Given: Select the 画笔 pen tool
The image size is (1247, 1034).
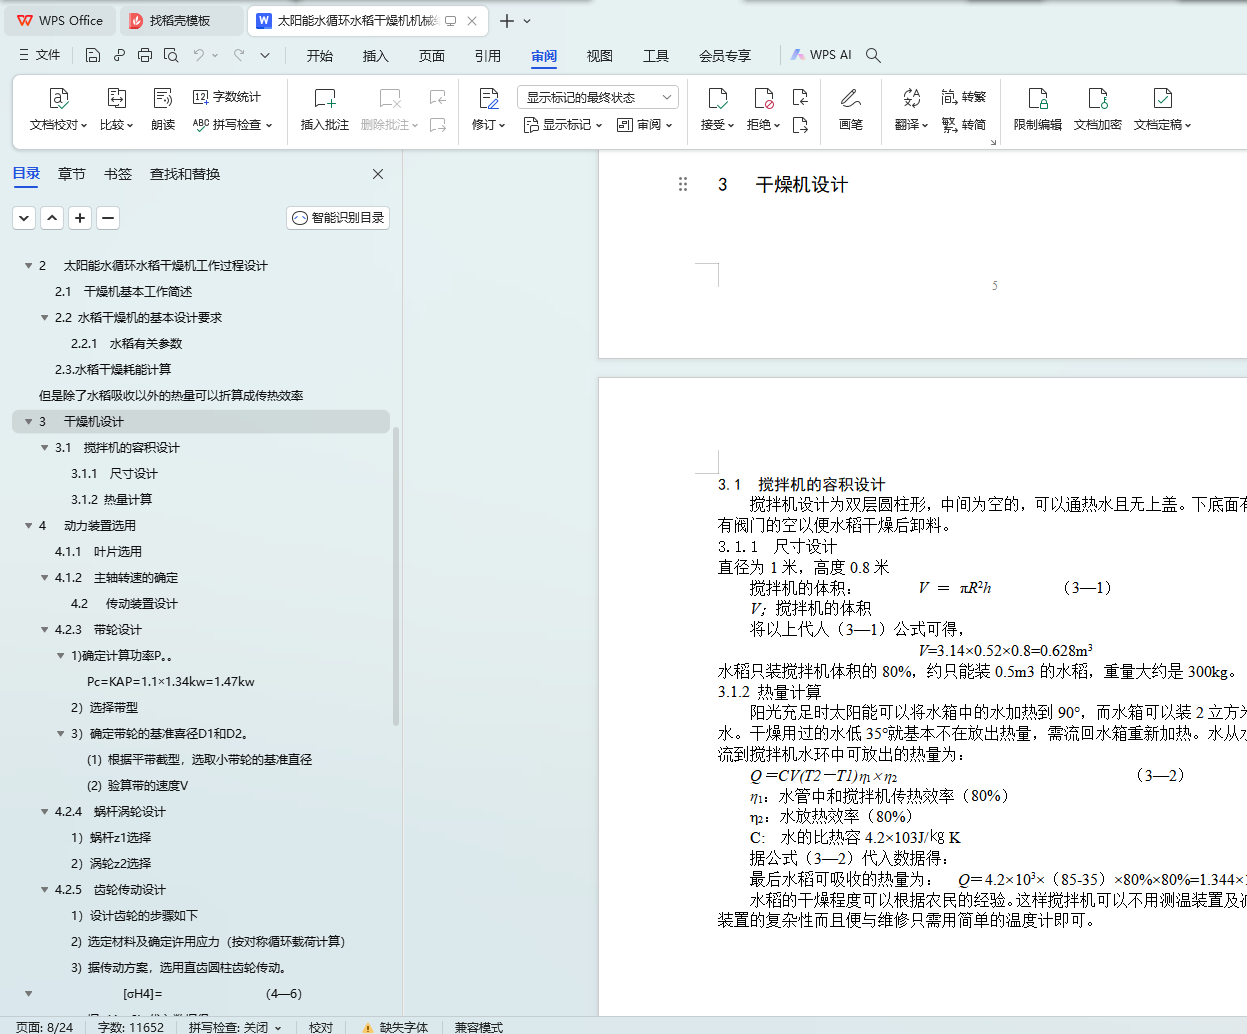Looking at the screenshot, I should coord(851,110).
